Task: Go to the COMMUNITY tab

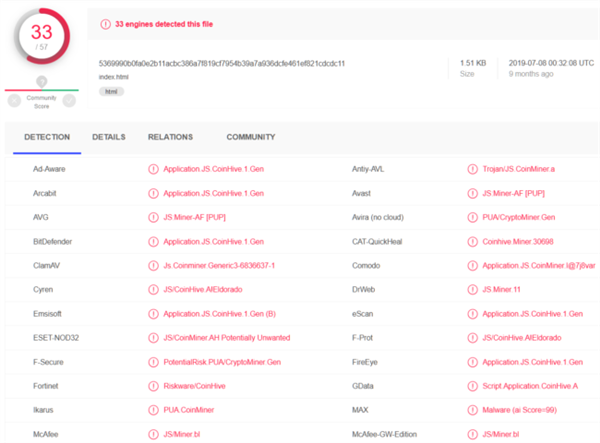Action: click(250, 137)
